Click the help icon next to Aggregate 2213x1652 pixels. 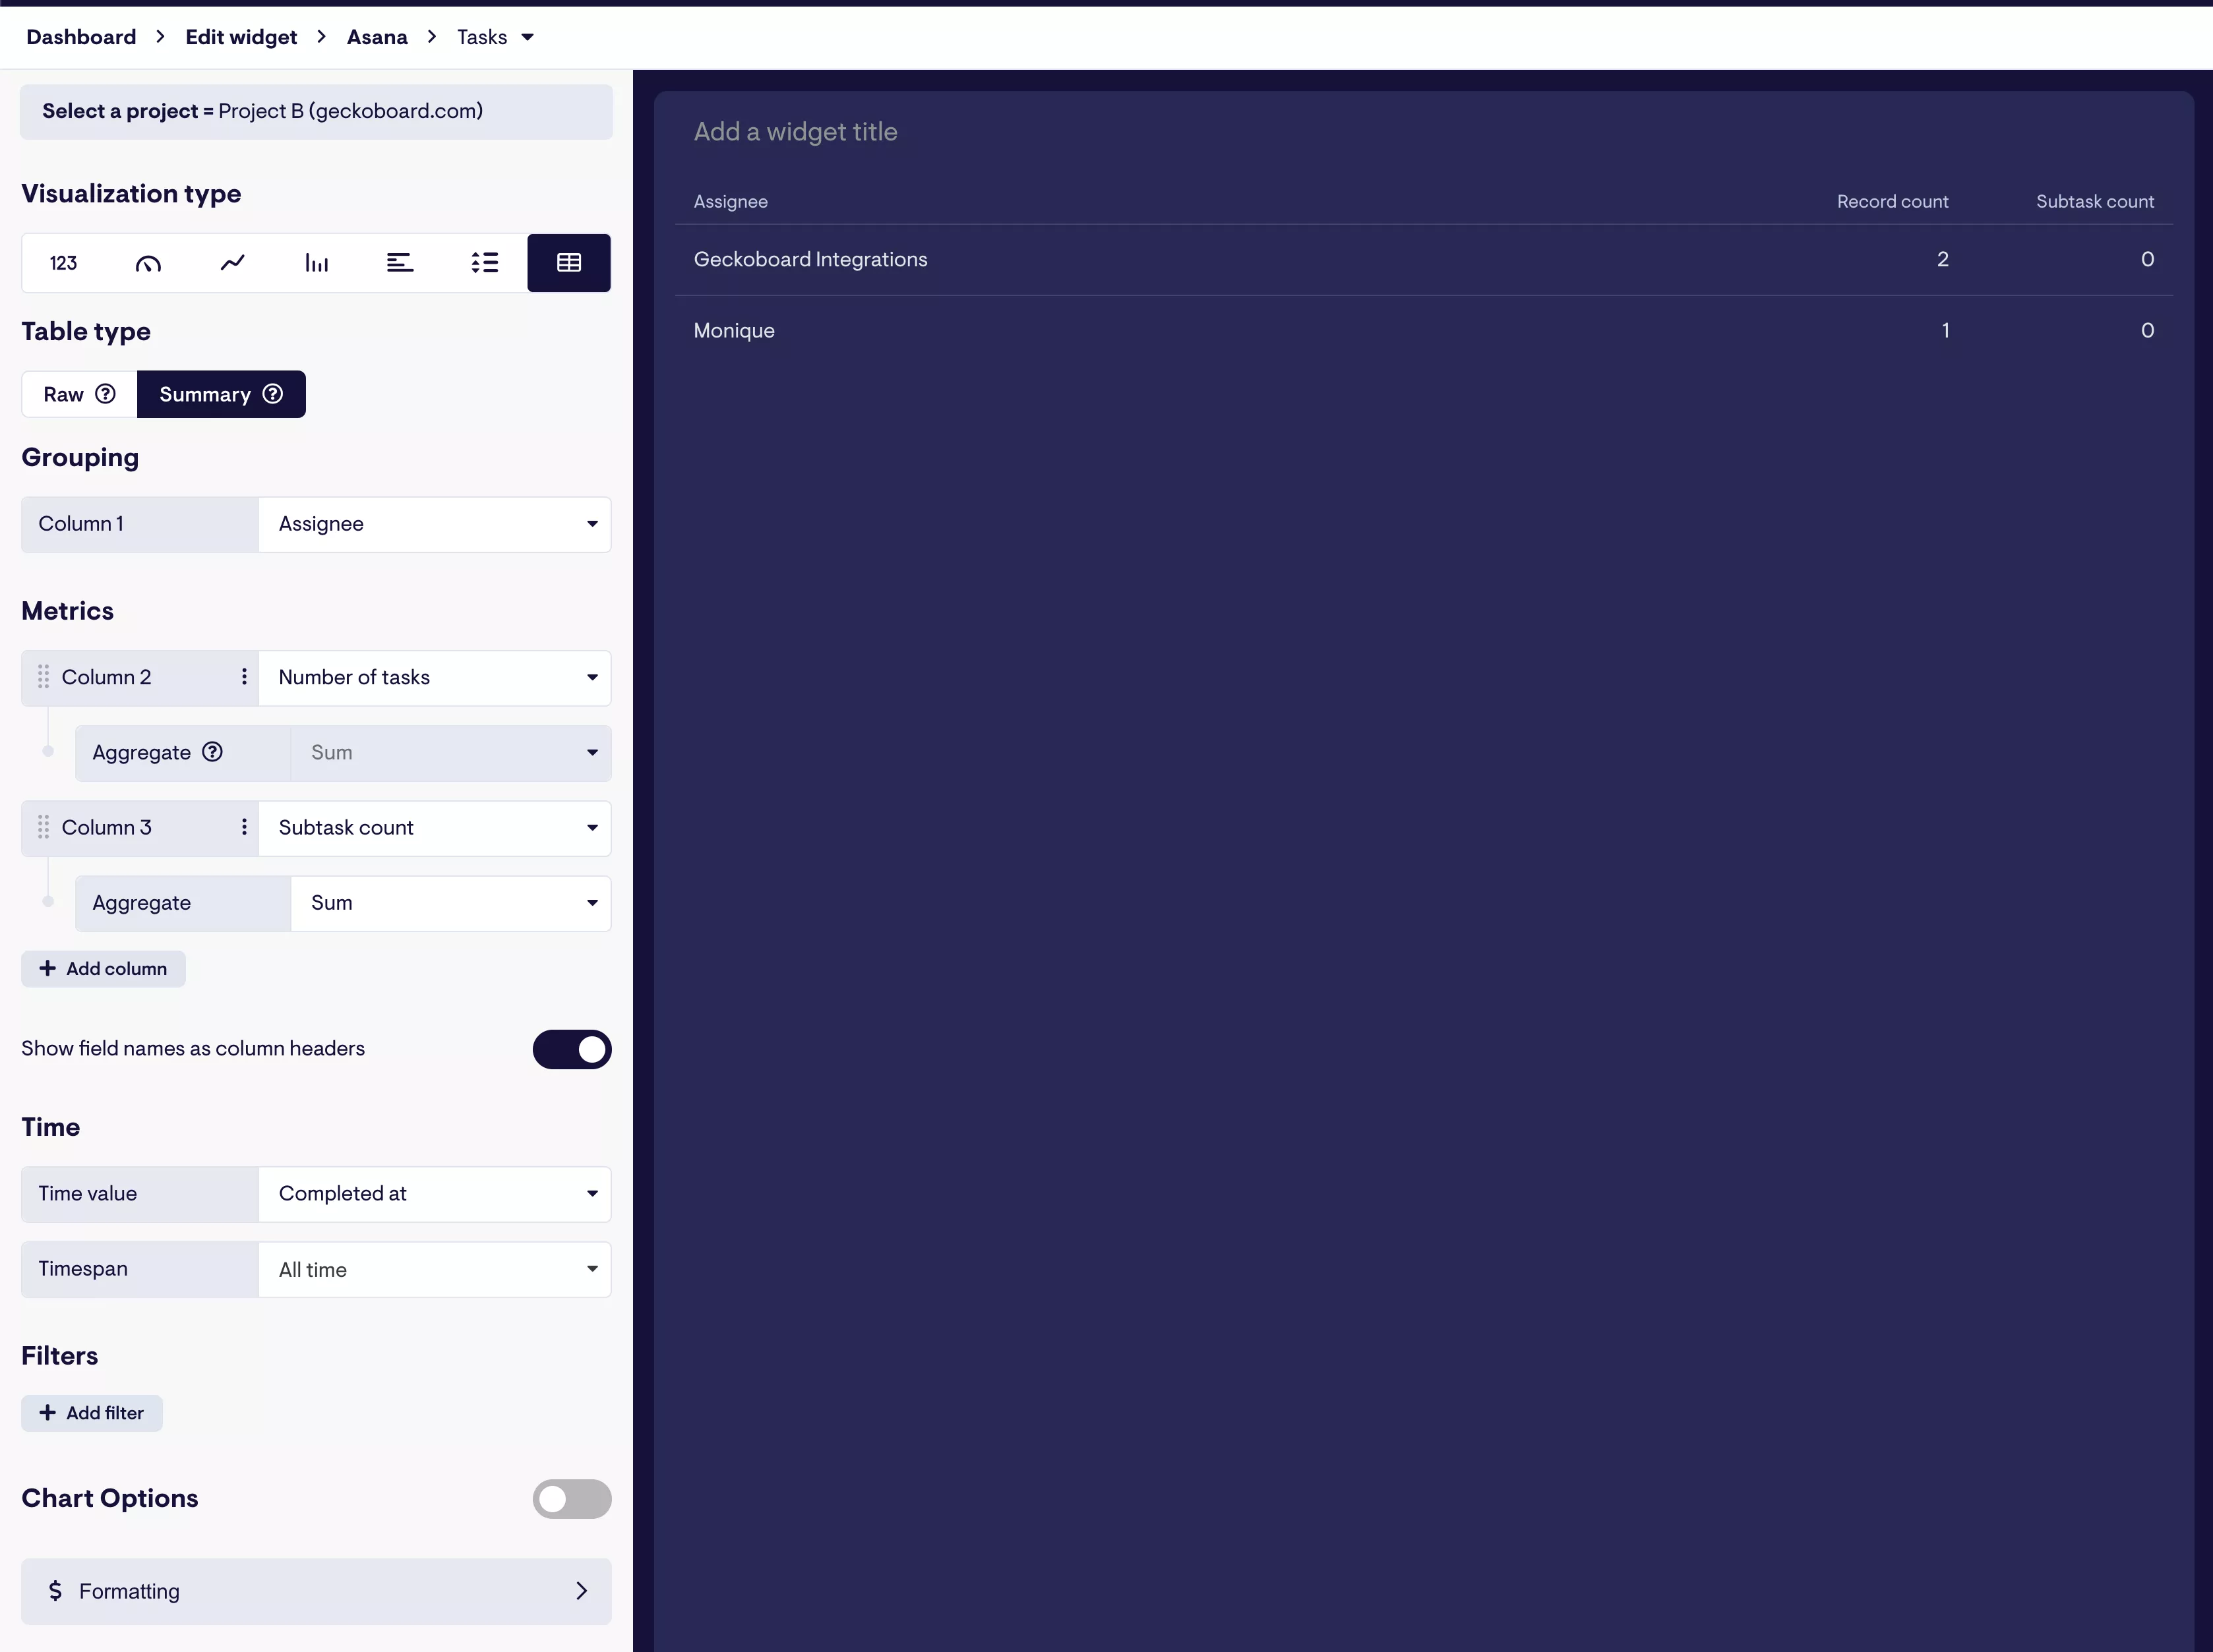[x=212, y=752]
